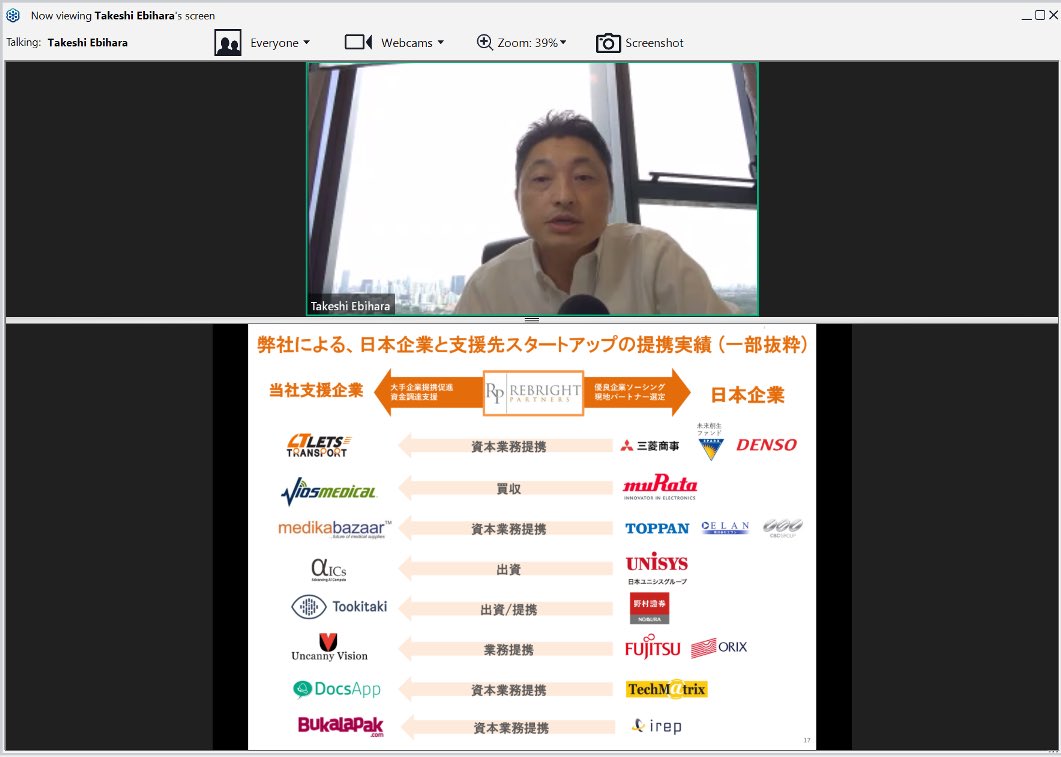
Task: Minimize the webinar viewer window
Action: pyautogui.click(x=1026, y=16)
